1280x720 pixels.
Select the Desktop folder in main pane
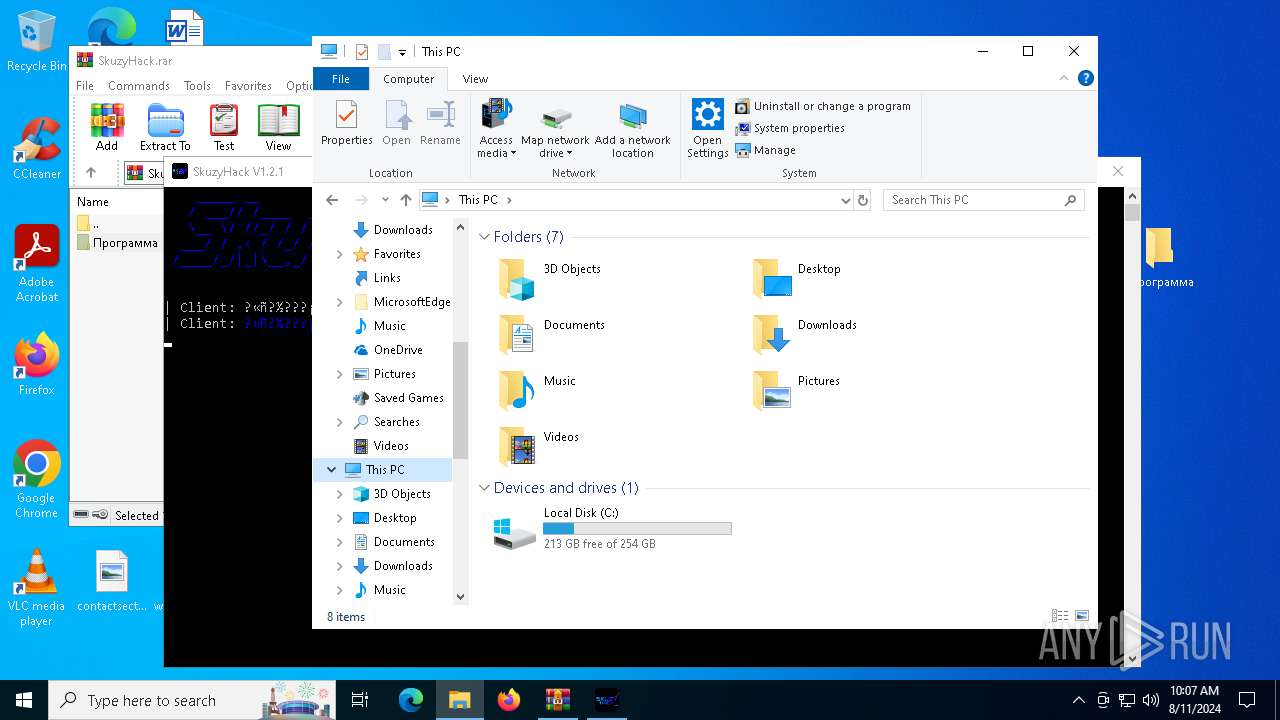coord(798,279)
